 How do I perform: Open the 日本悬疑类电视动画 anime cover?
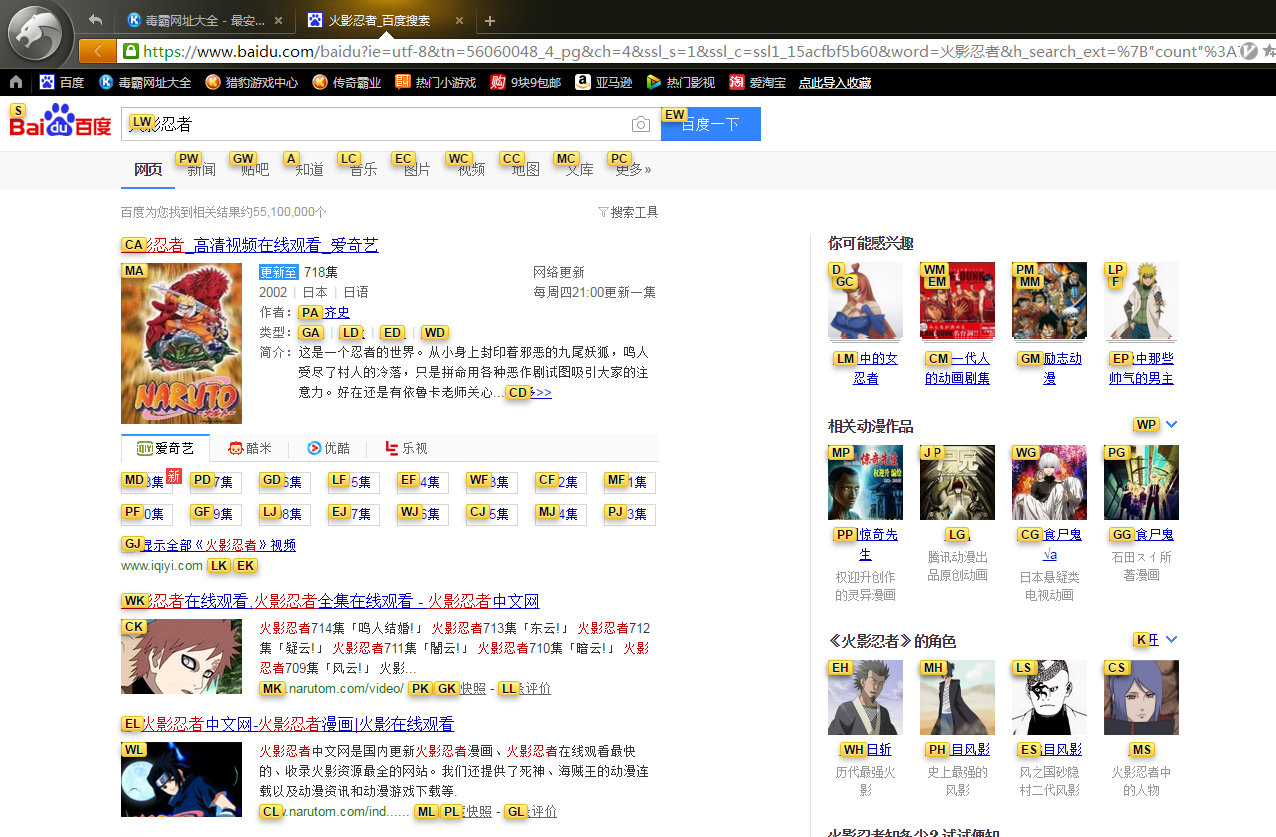[1049, 483]
